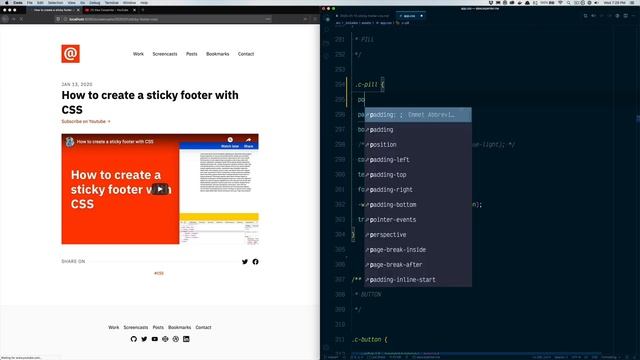Click the Spotlight search icon in menu bar
Screen dimensions: 640x360
pos(568,3)
